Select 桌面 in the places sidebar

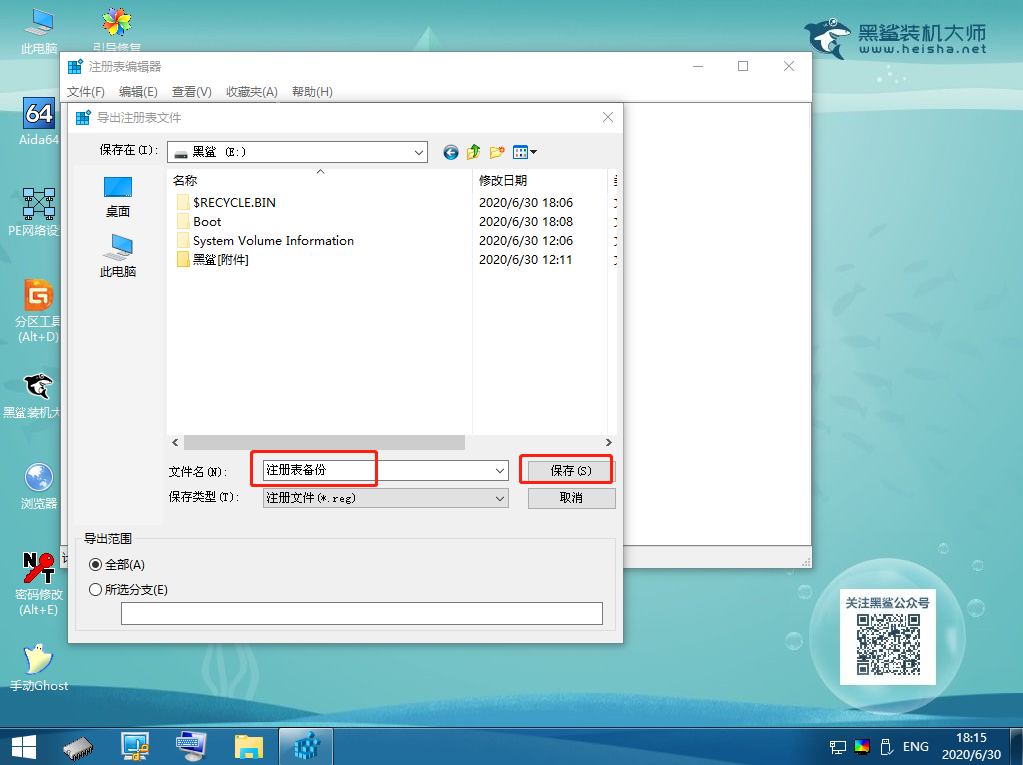pyautogui.click(x=118, y=196)
